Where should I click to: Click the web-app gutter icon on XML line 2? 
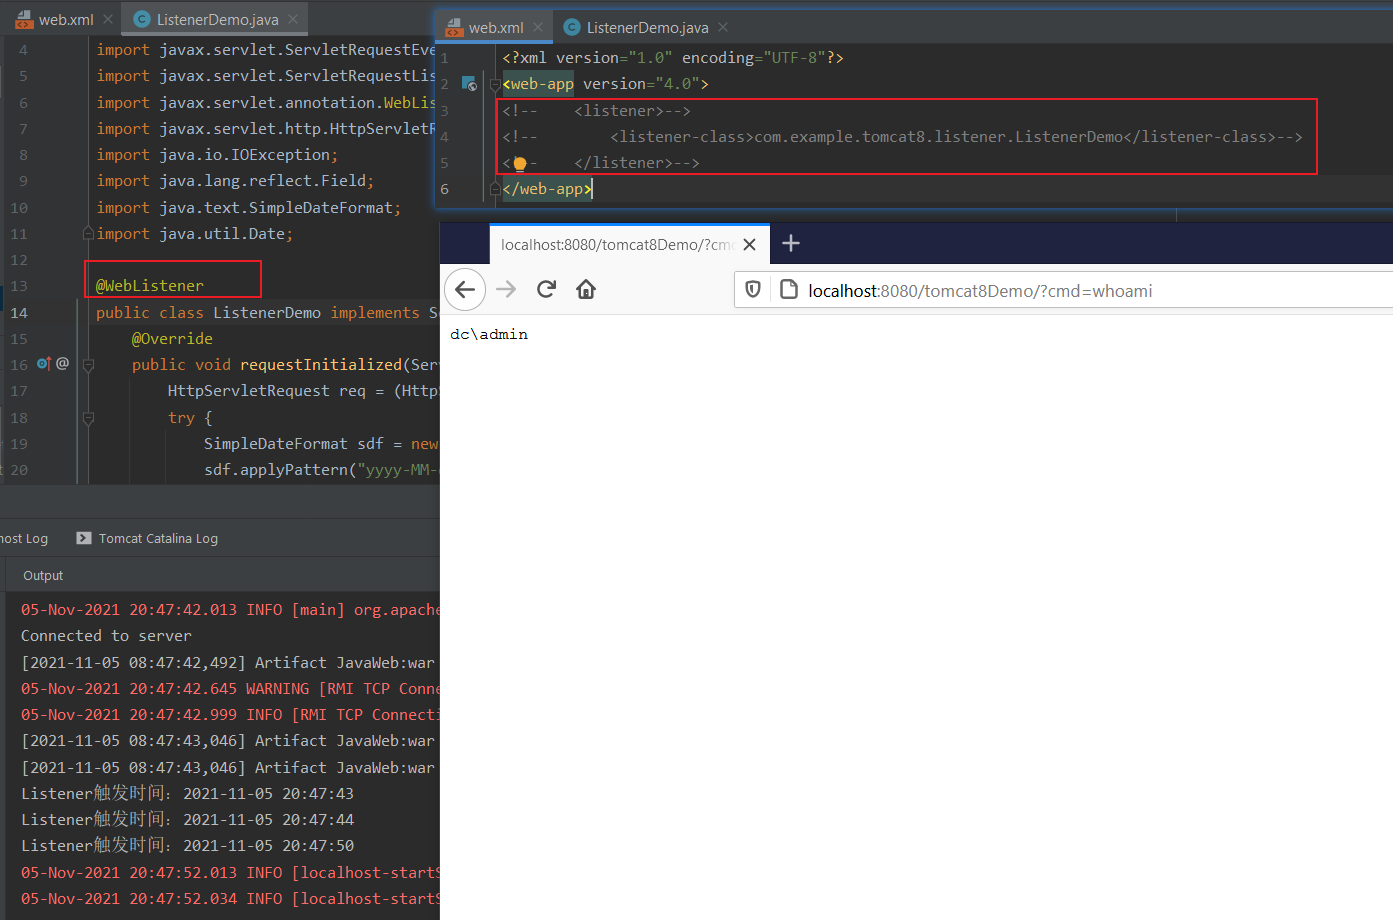(x=469, y=84)
